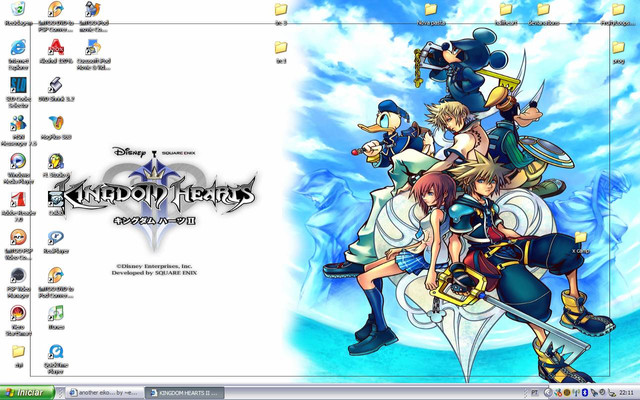Open the SLD Codec Selector shortcut

tap(18, 87)
